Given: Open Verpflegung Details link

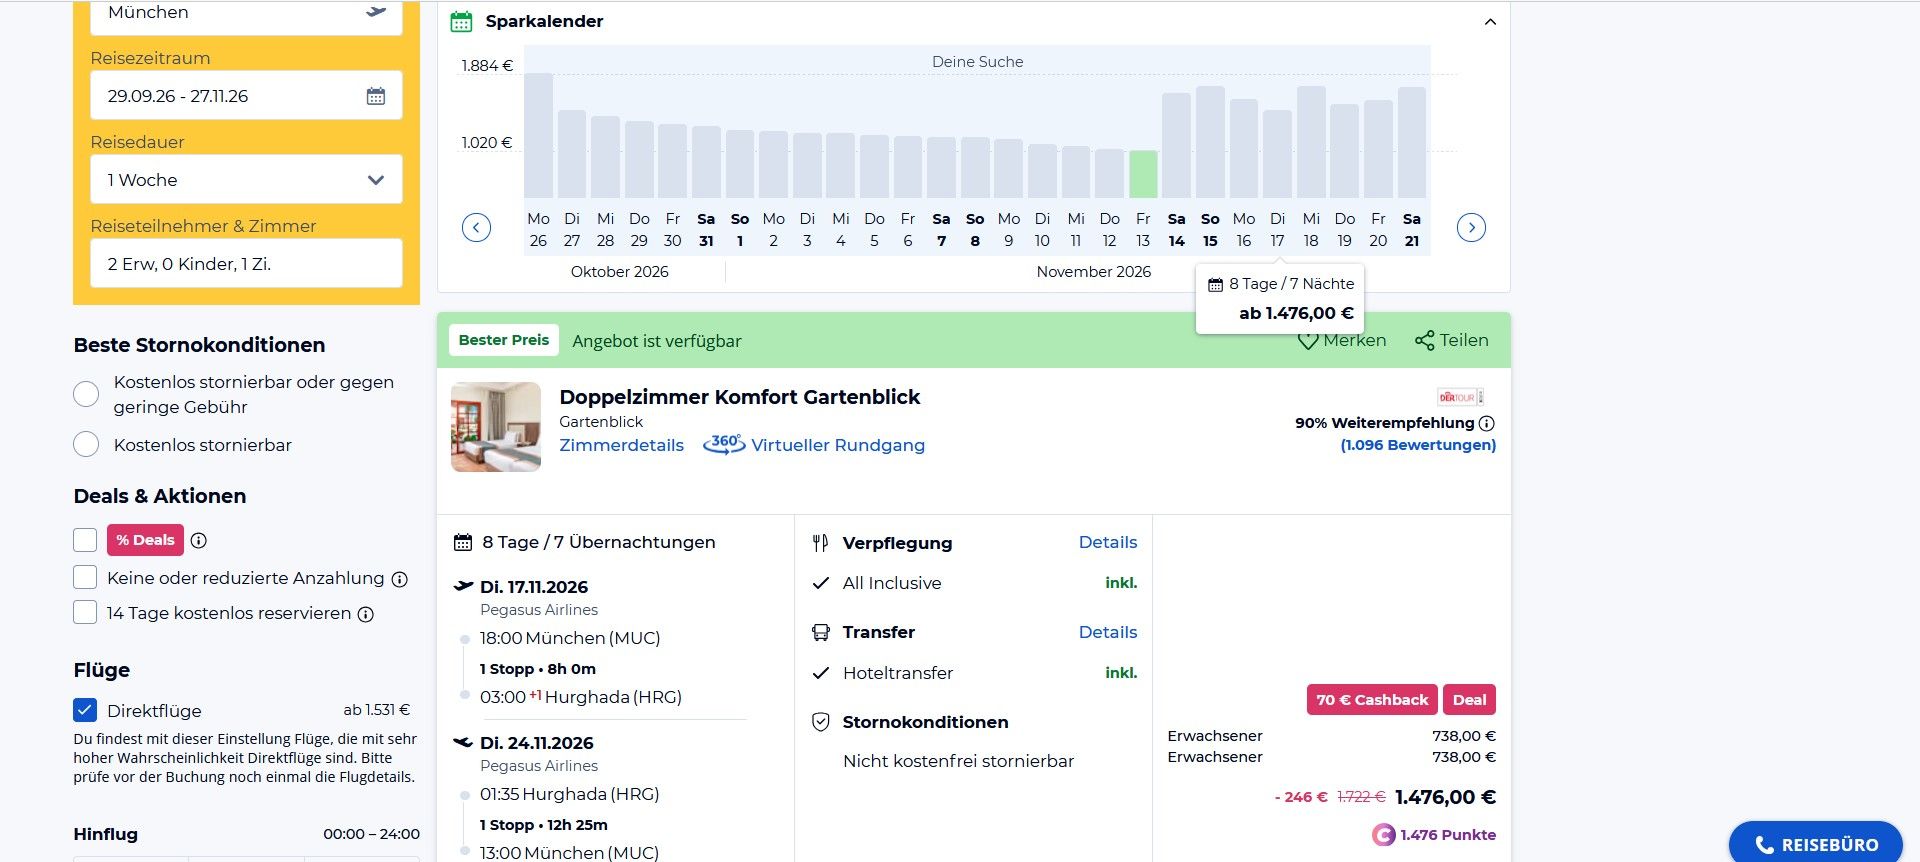Looking at the screenshot, I should 1108,542.
